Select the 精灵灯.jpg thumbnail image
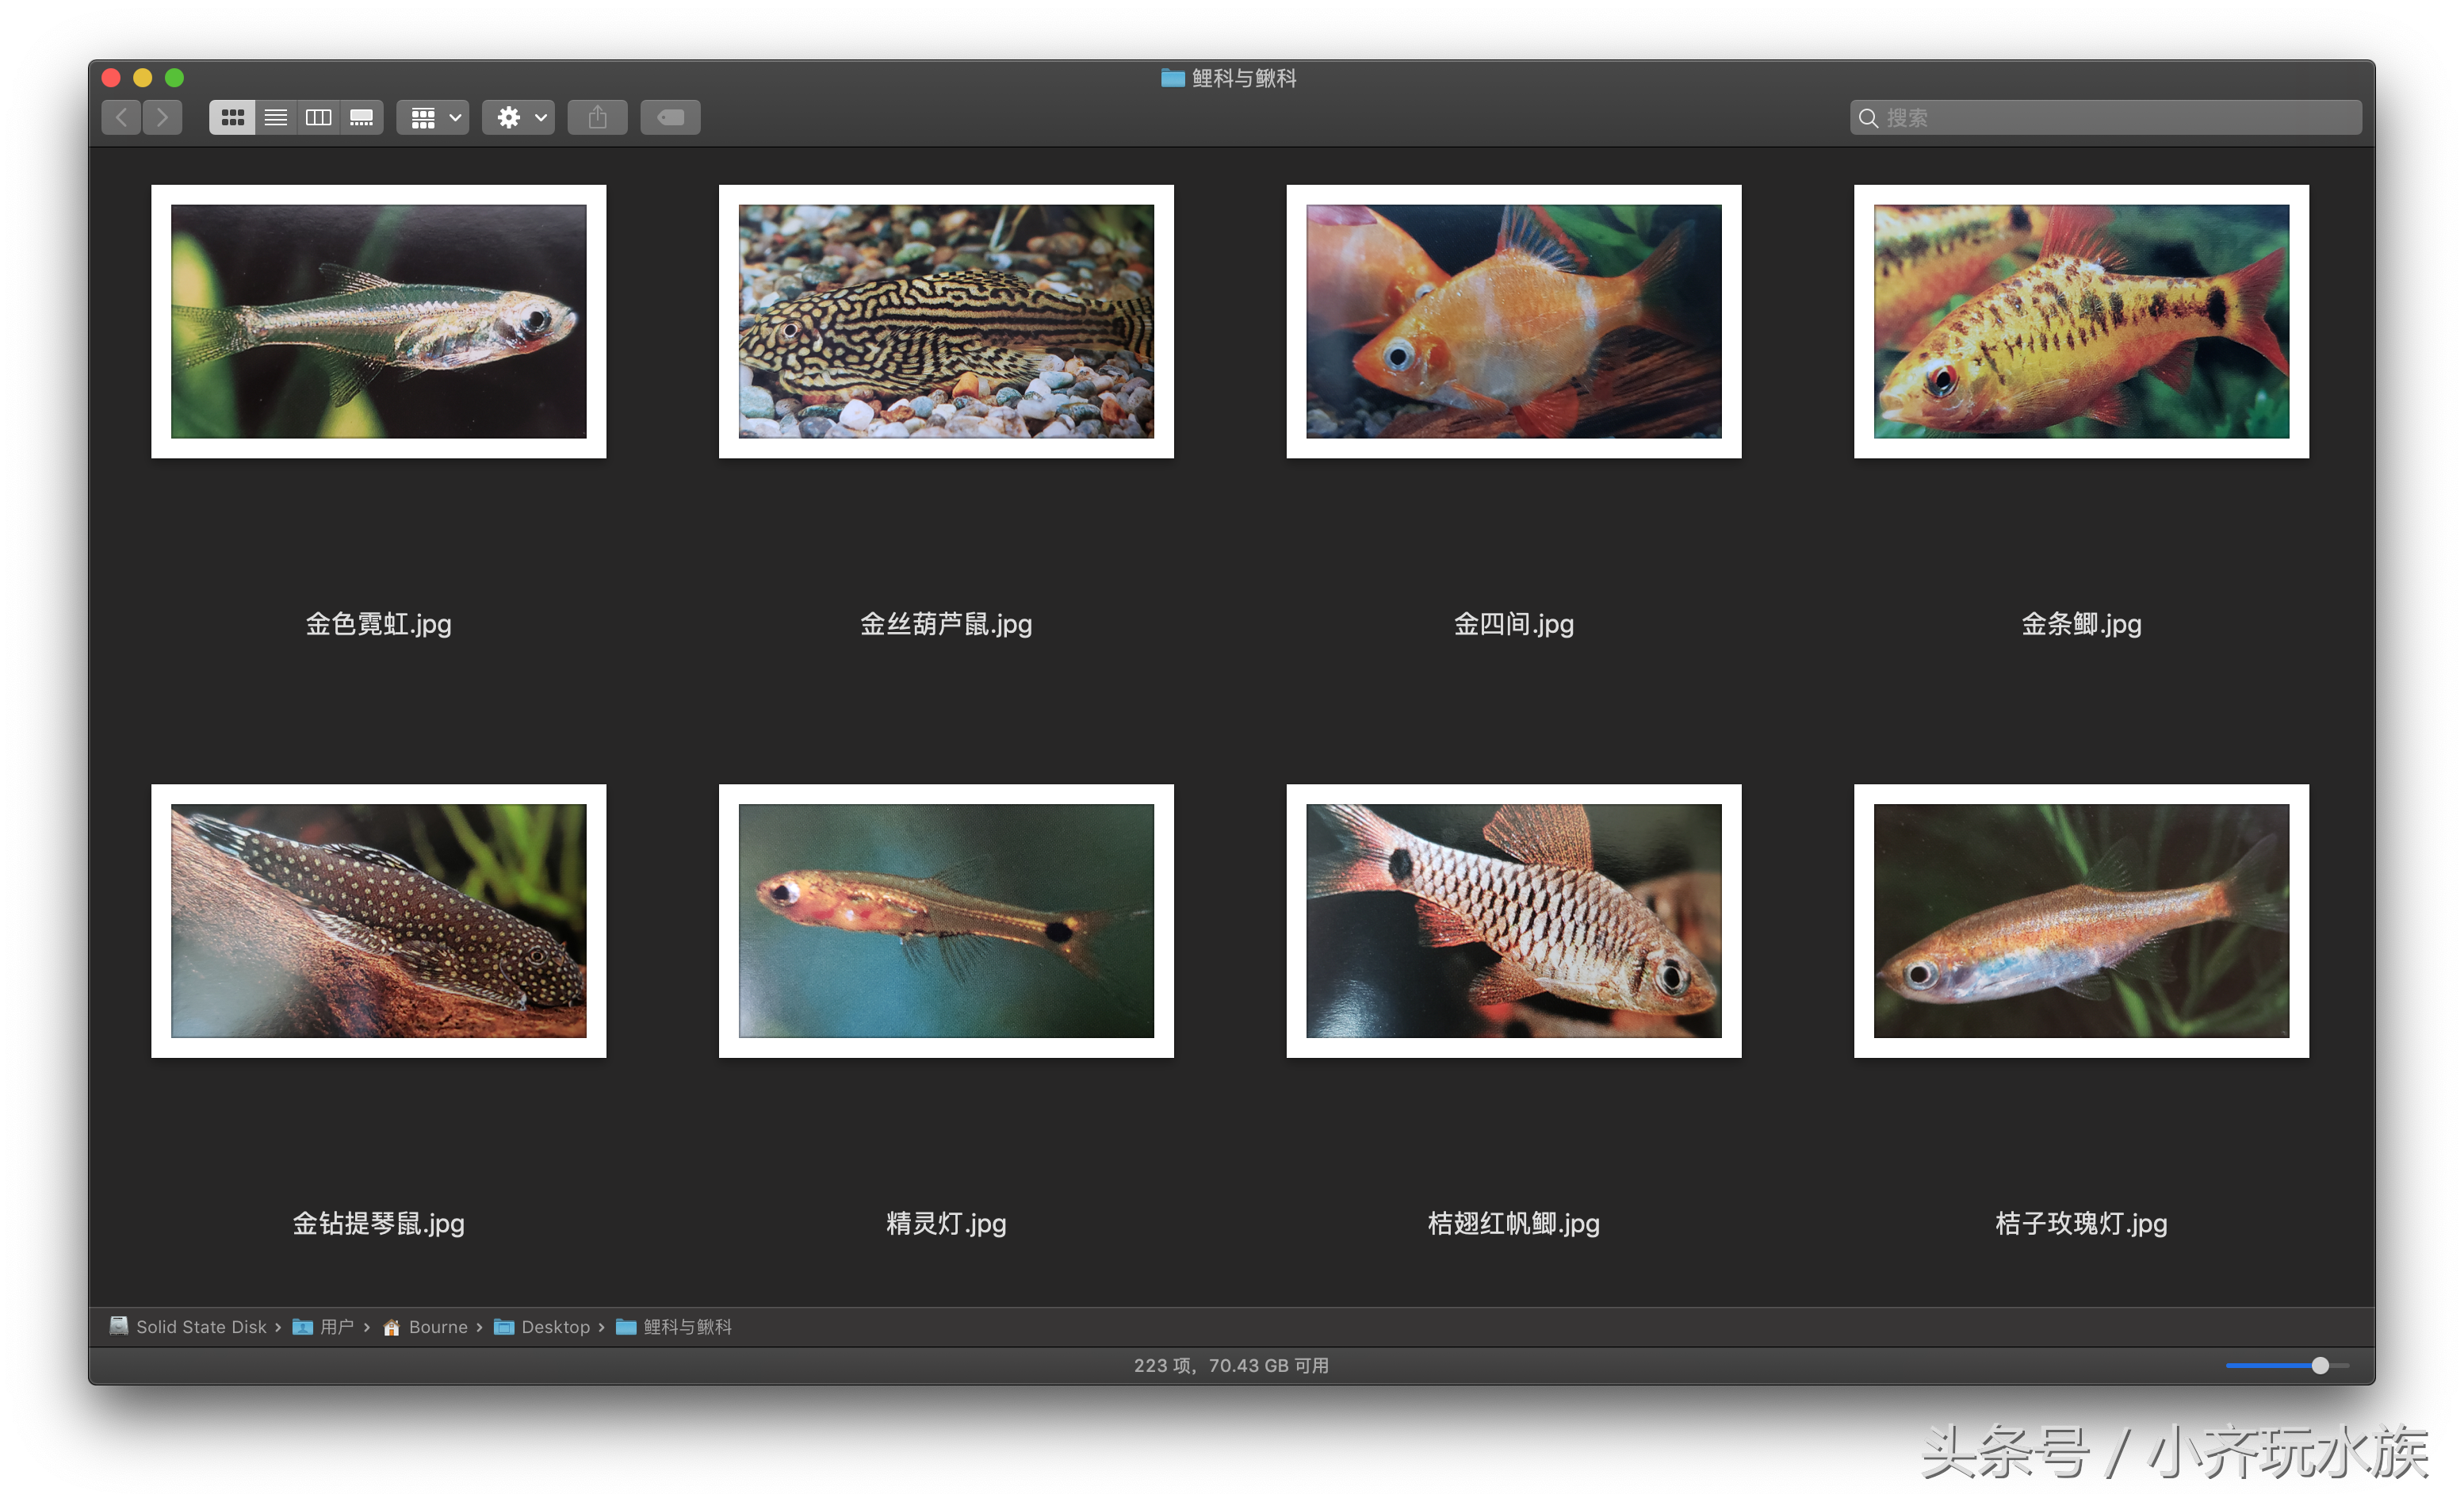 (x=947, y=921)
